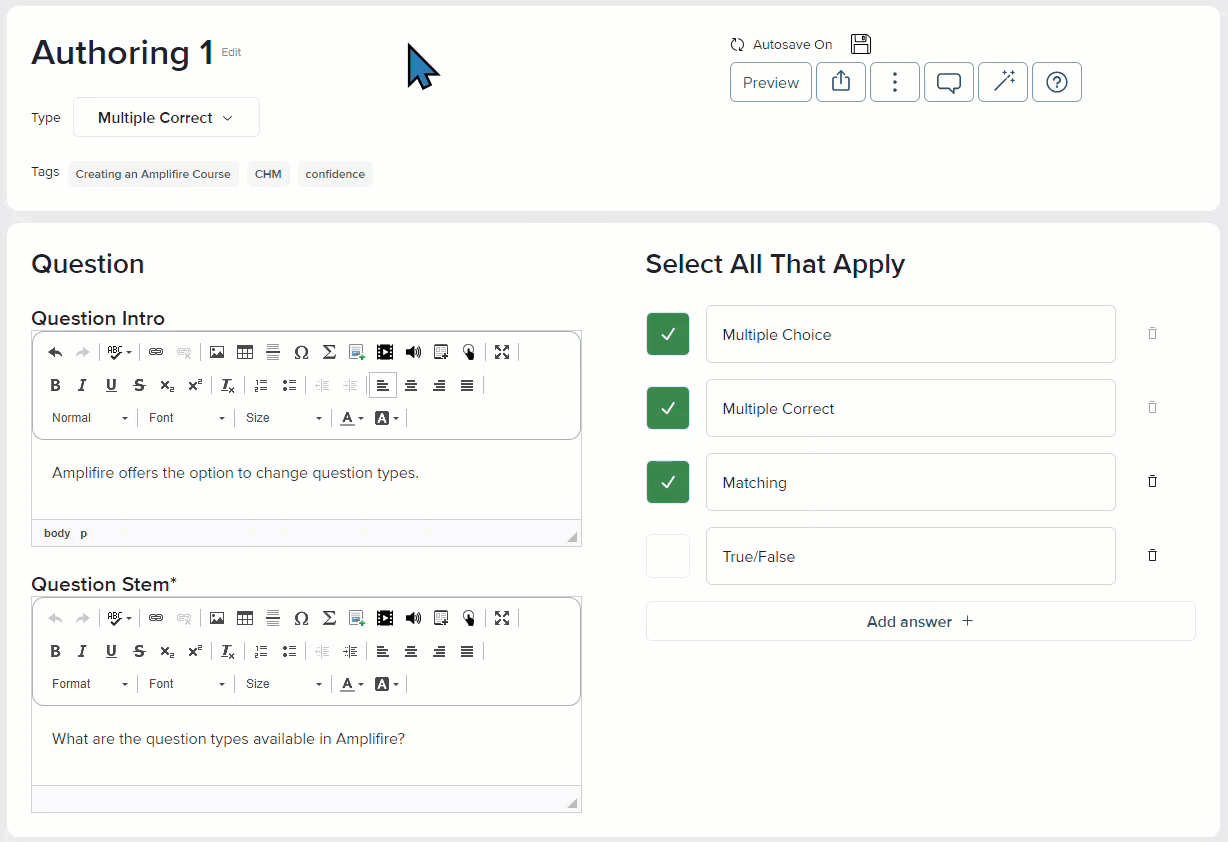Image resolution: width=1228 pixels, height=842 pixels.
Task: Click the Preview button
Action: click(771, 82)
